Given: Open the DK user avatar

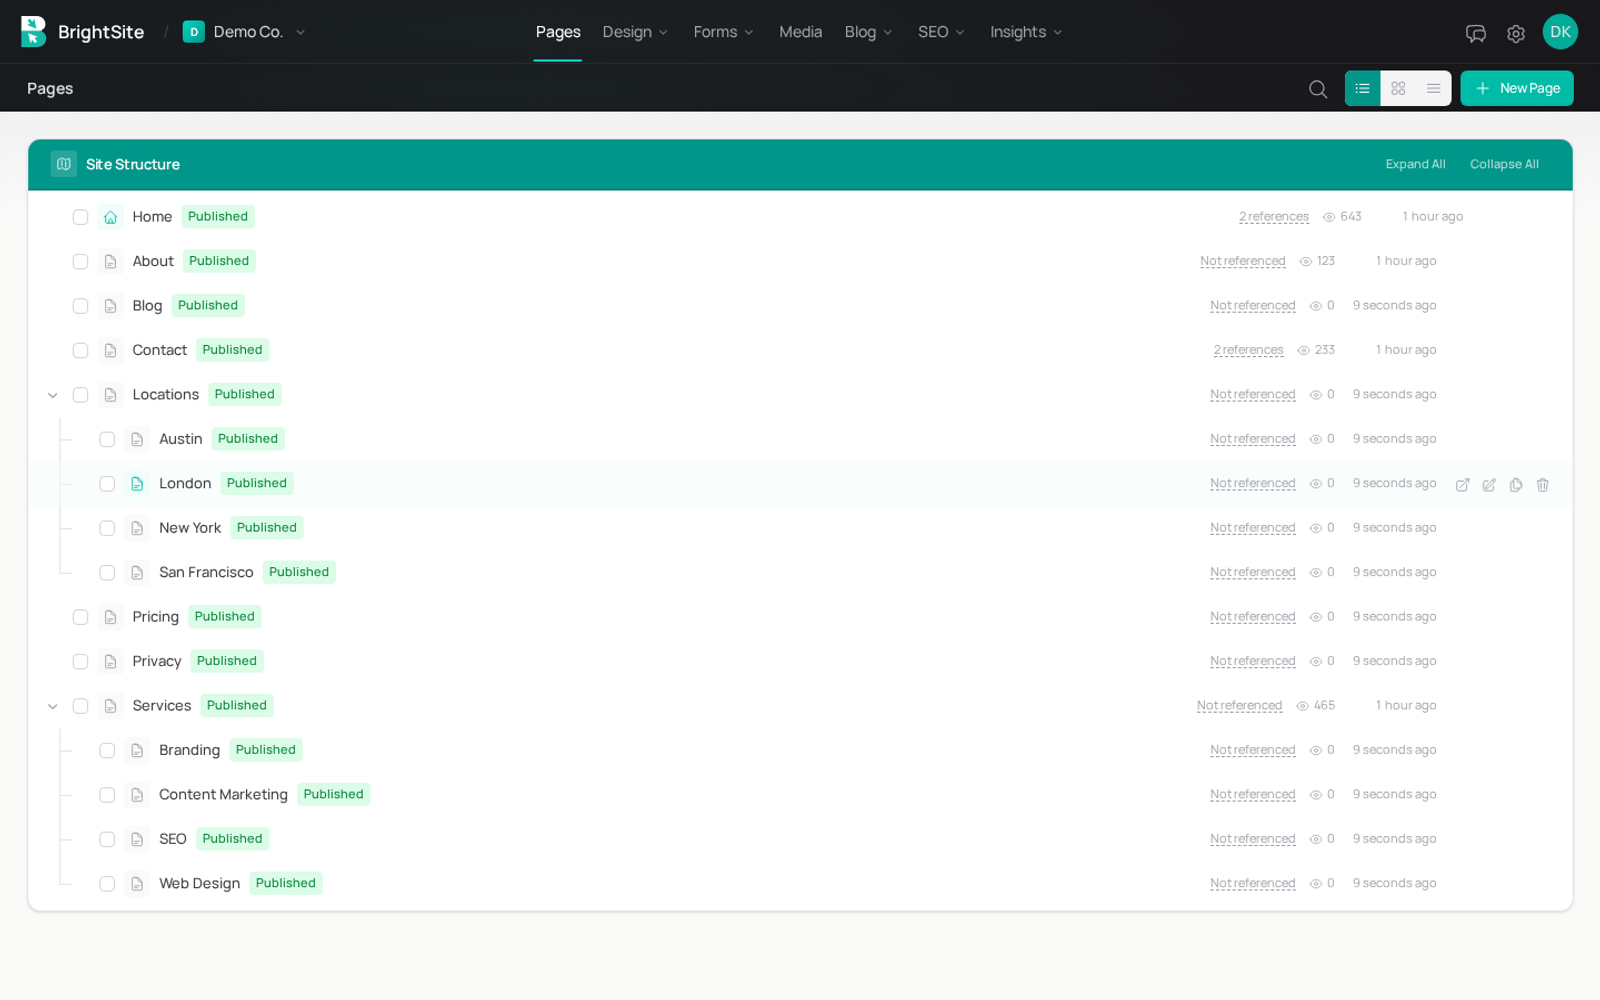Looking at the screenshot, I should 1560,32.
